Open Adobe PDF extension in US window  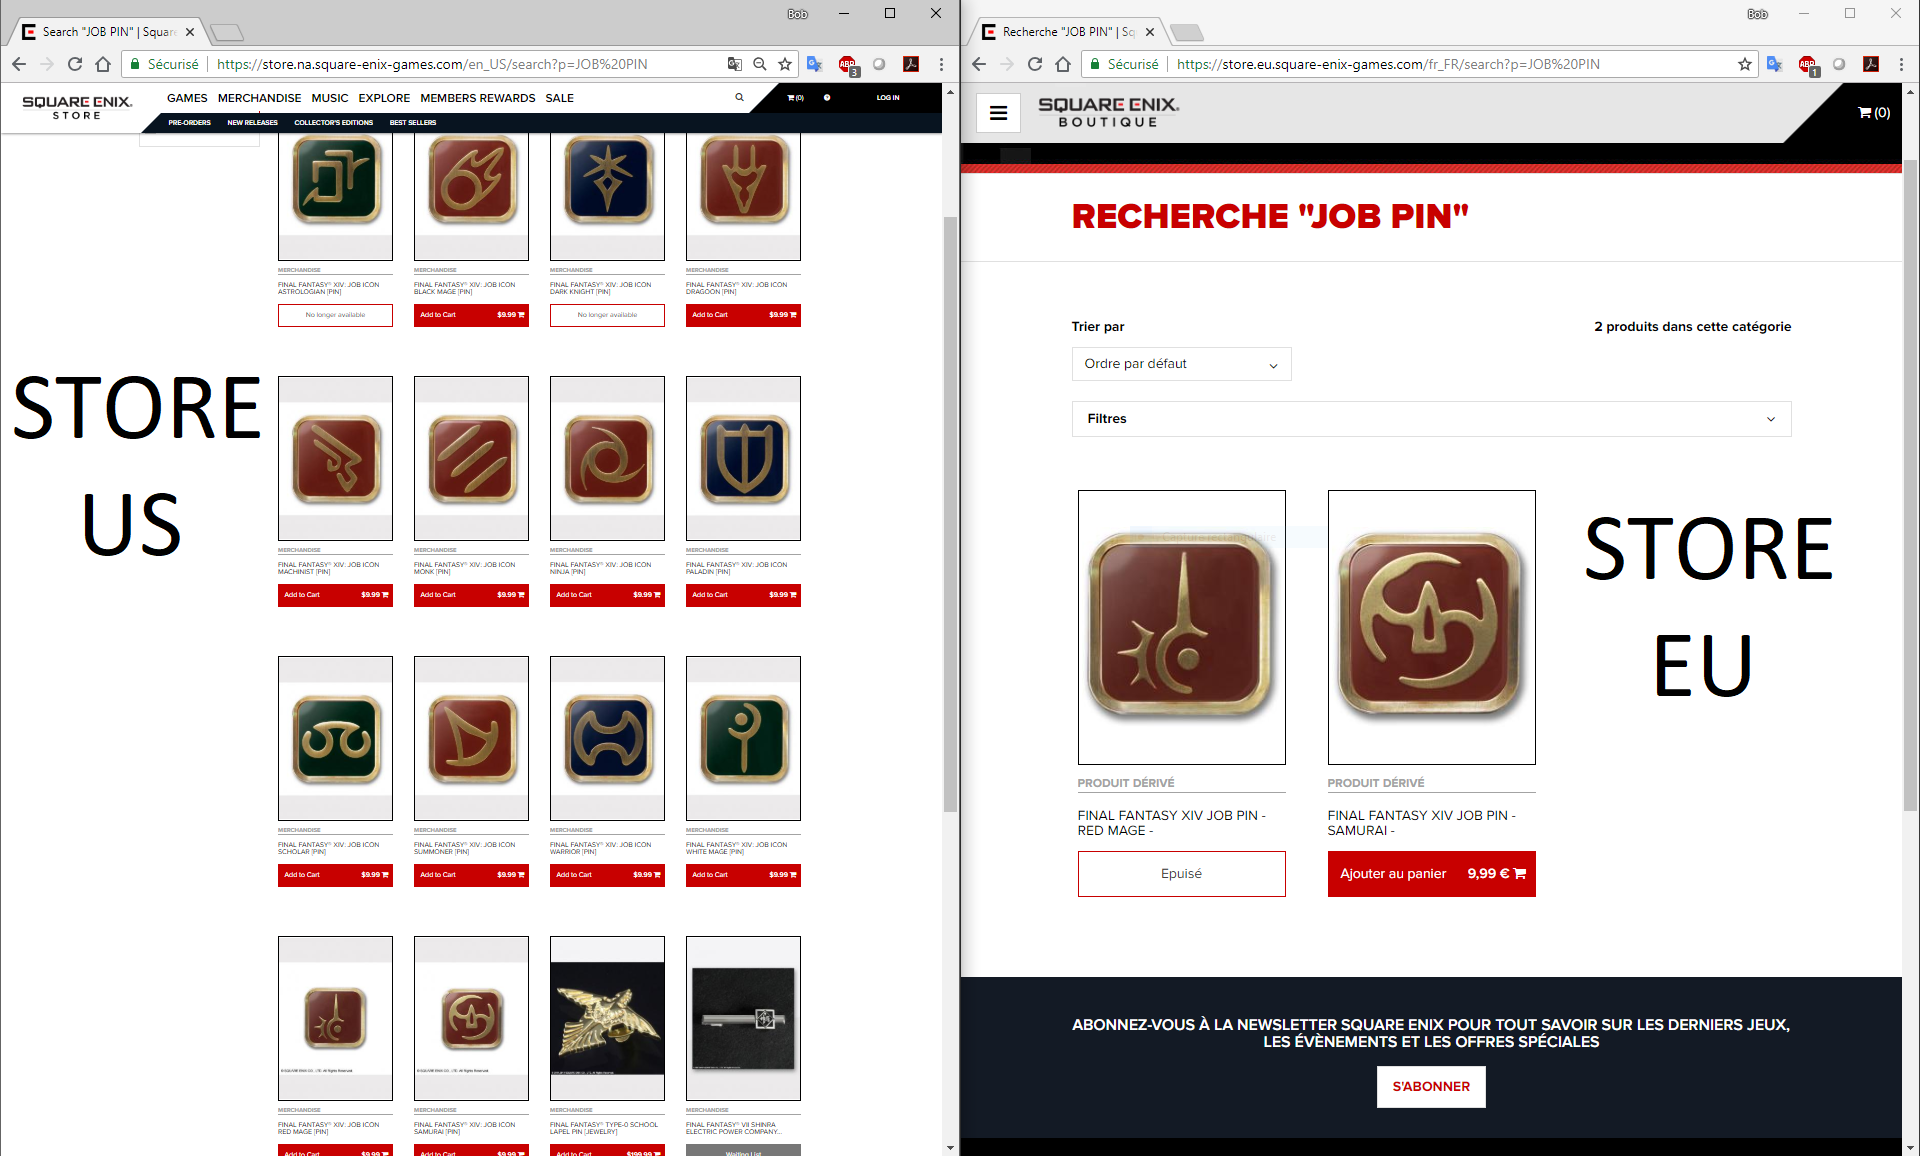[911, 64]
